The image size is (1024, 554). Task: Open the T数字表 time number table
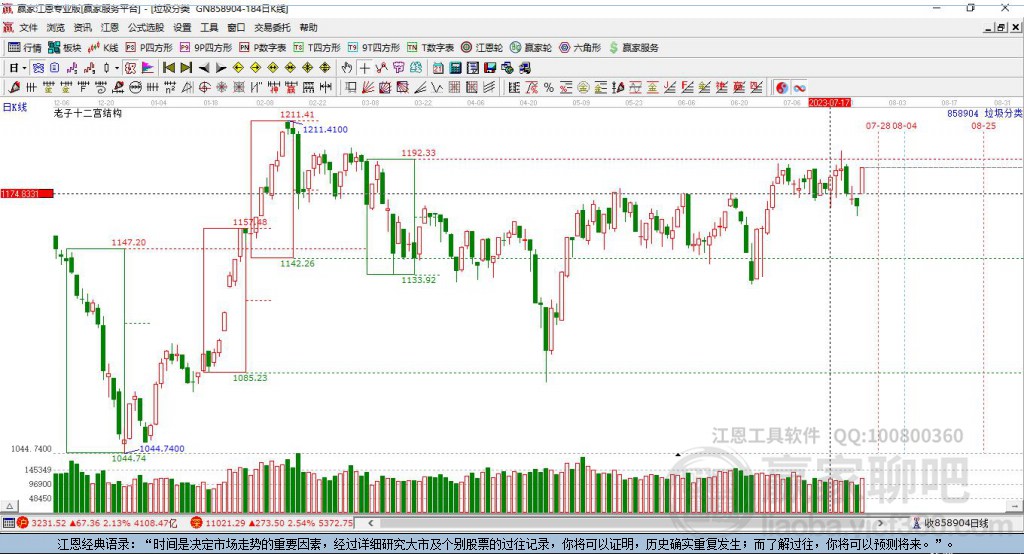[430, 48]
